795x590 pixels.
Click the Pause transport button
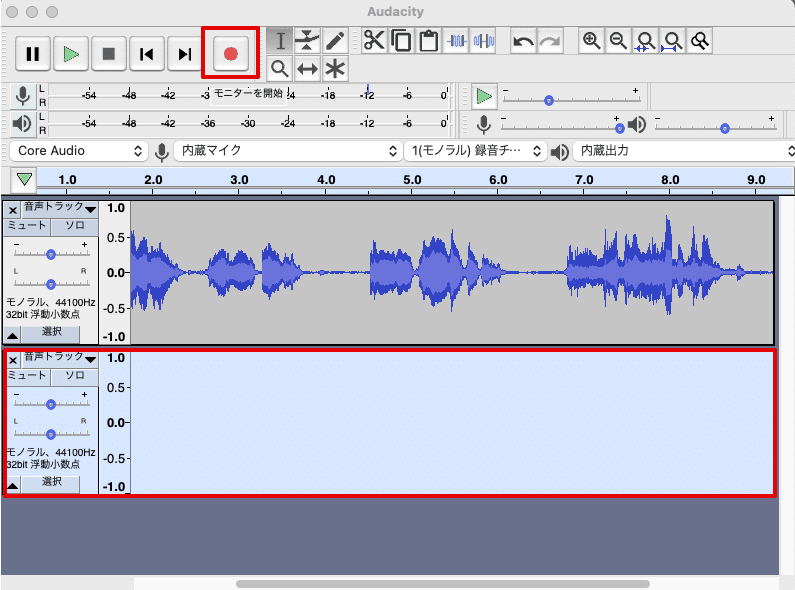tap(33, 54)
